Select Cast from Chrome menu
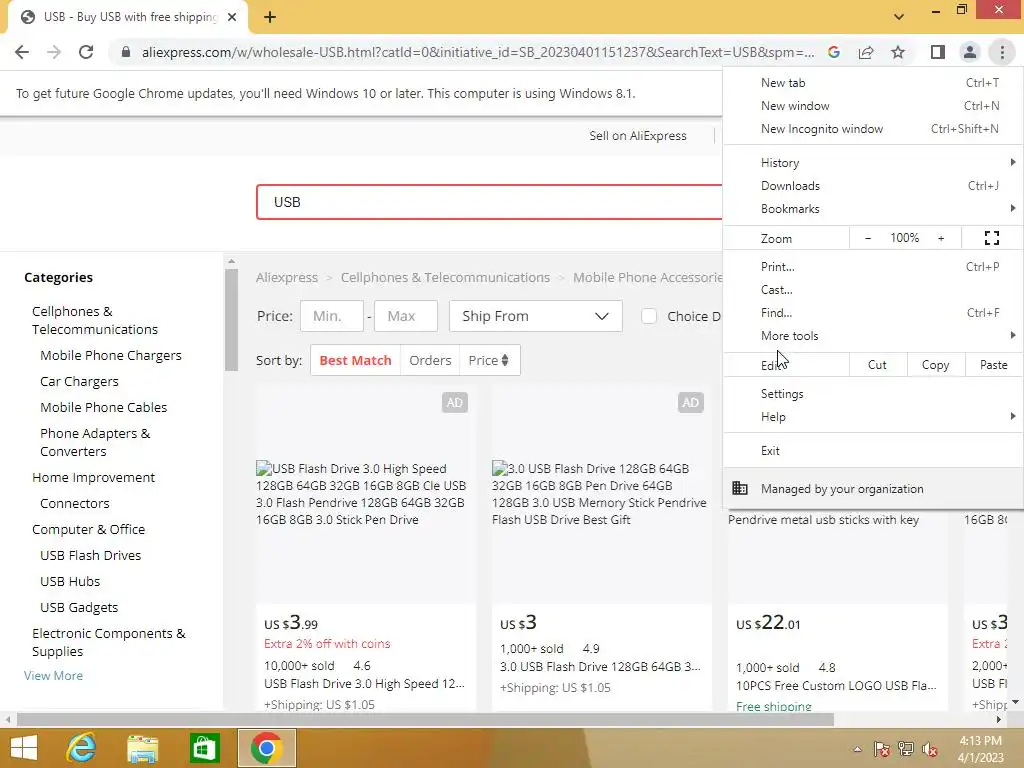 click(x=872, y=289)
